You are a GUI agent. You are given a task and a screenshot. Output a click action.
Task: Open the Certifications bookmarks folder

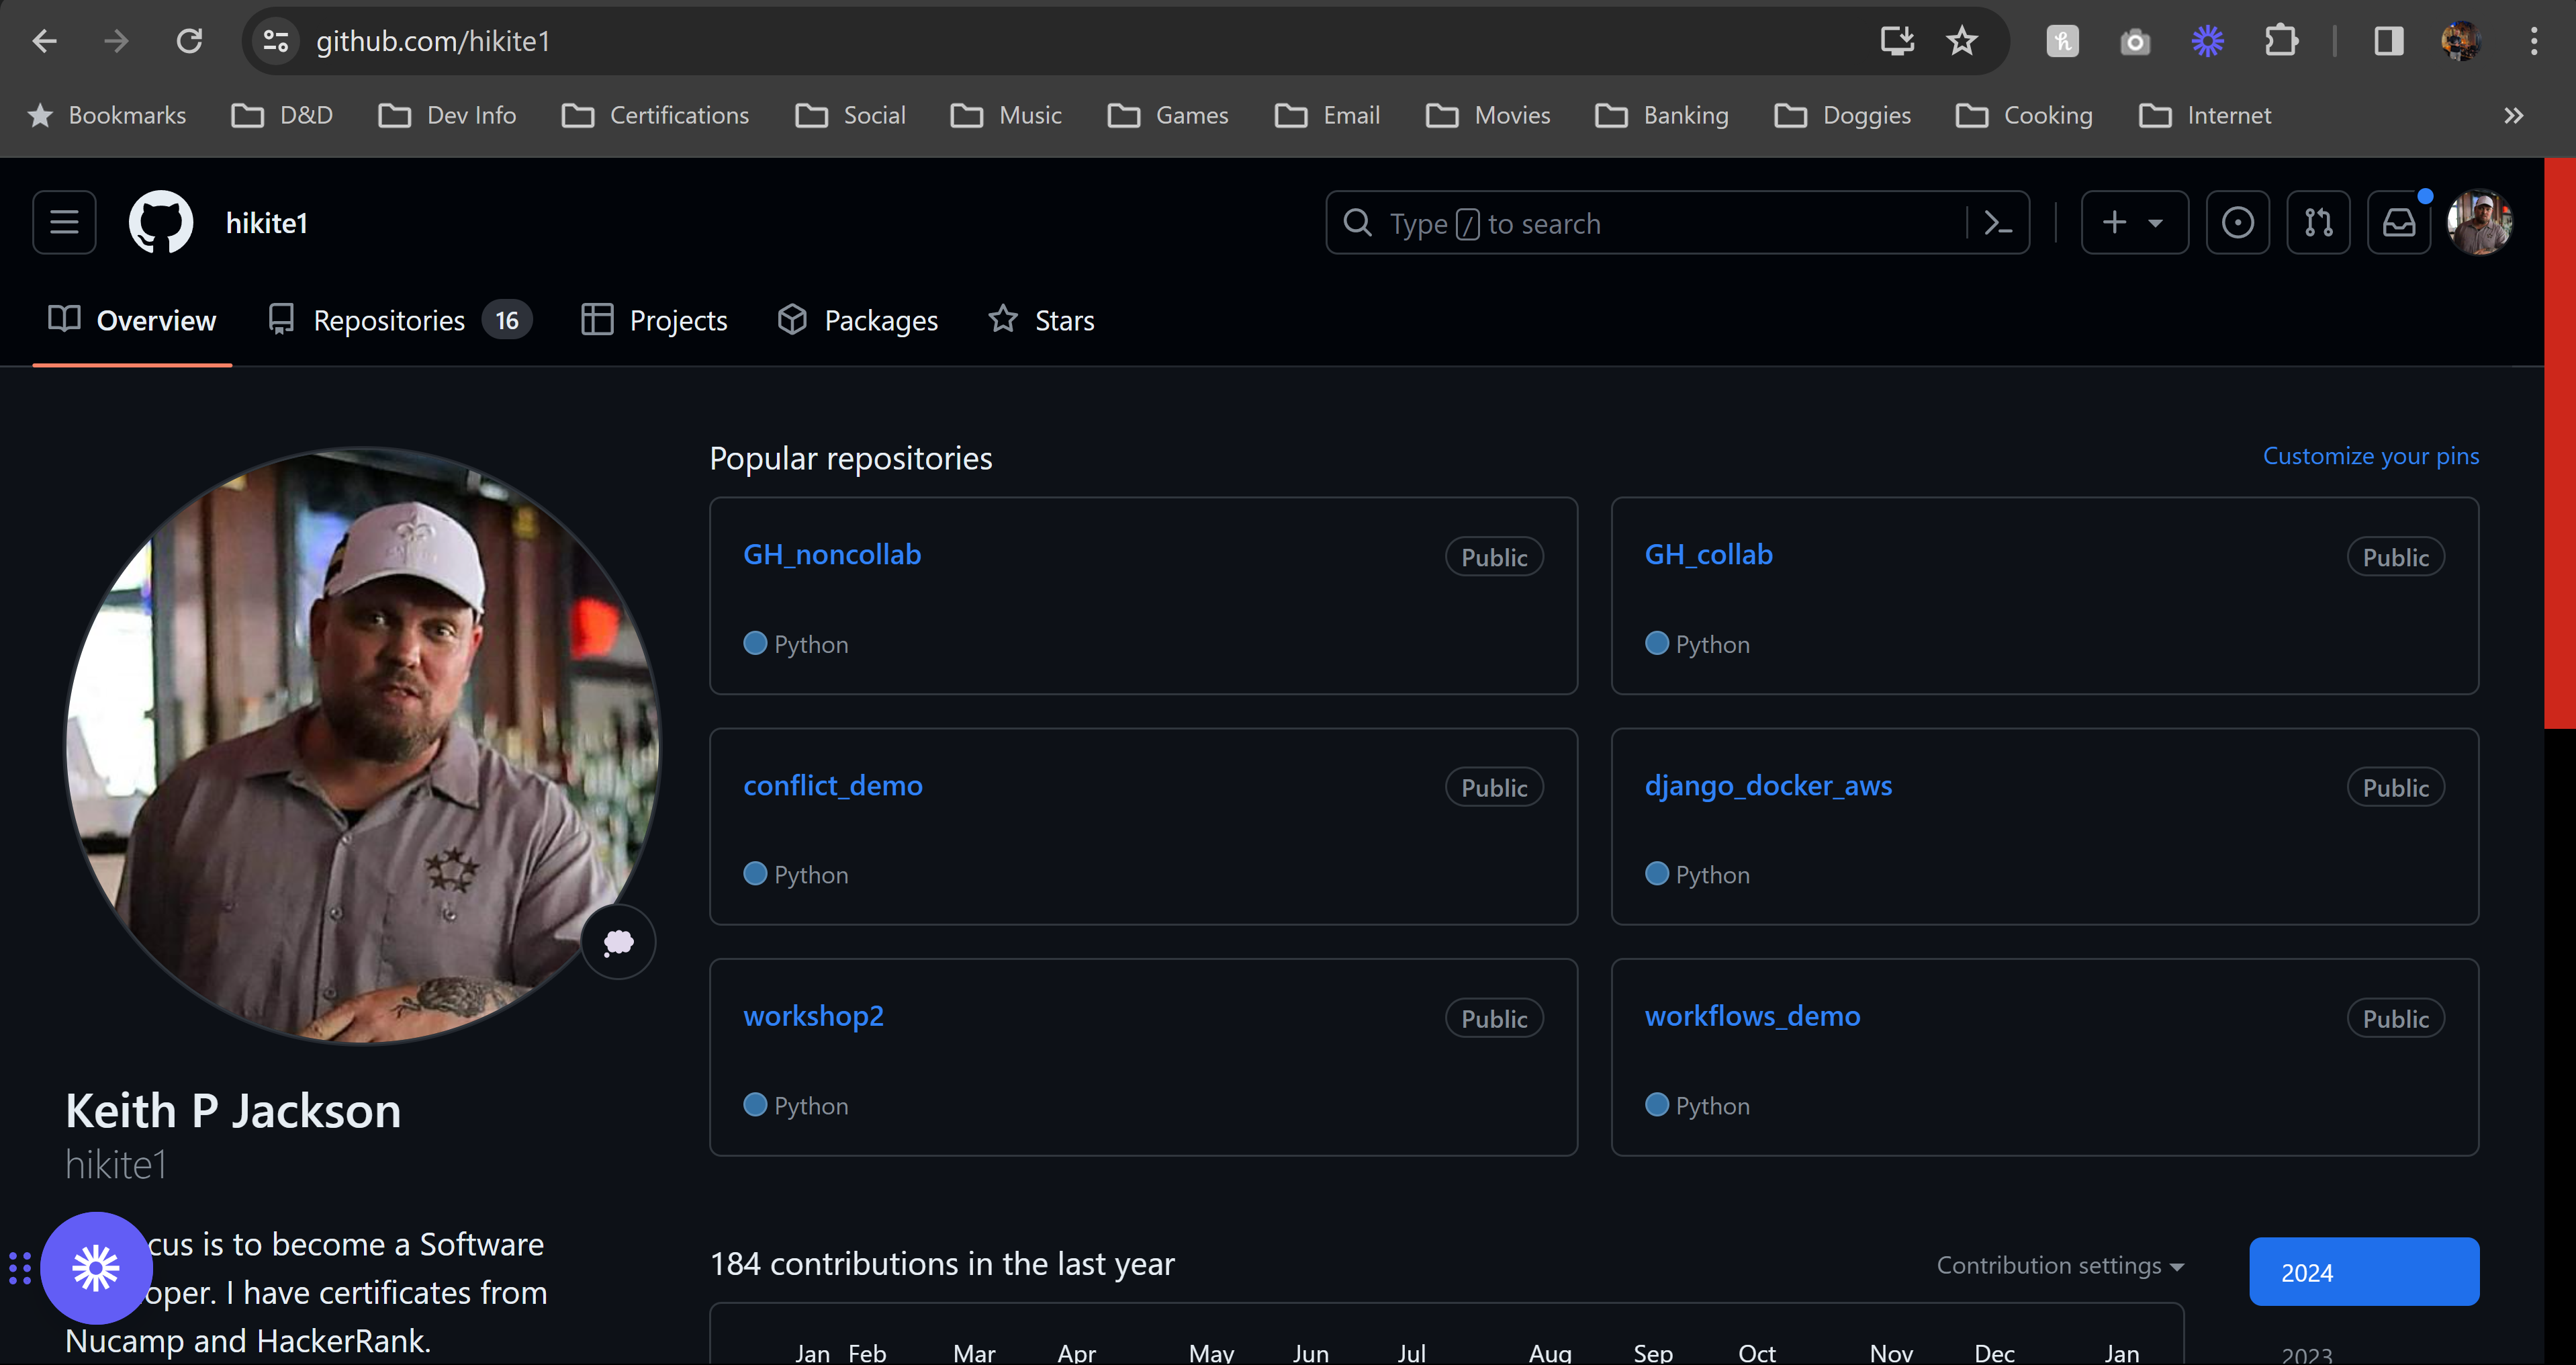[655, 116]
